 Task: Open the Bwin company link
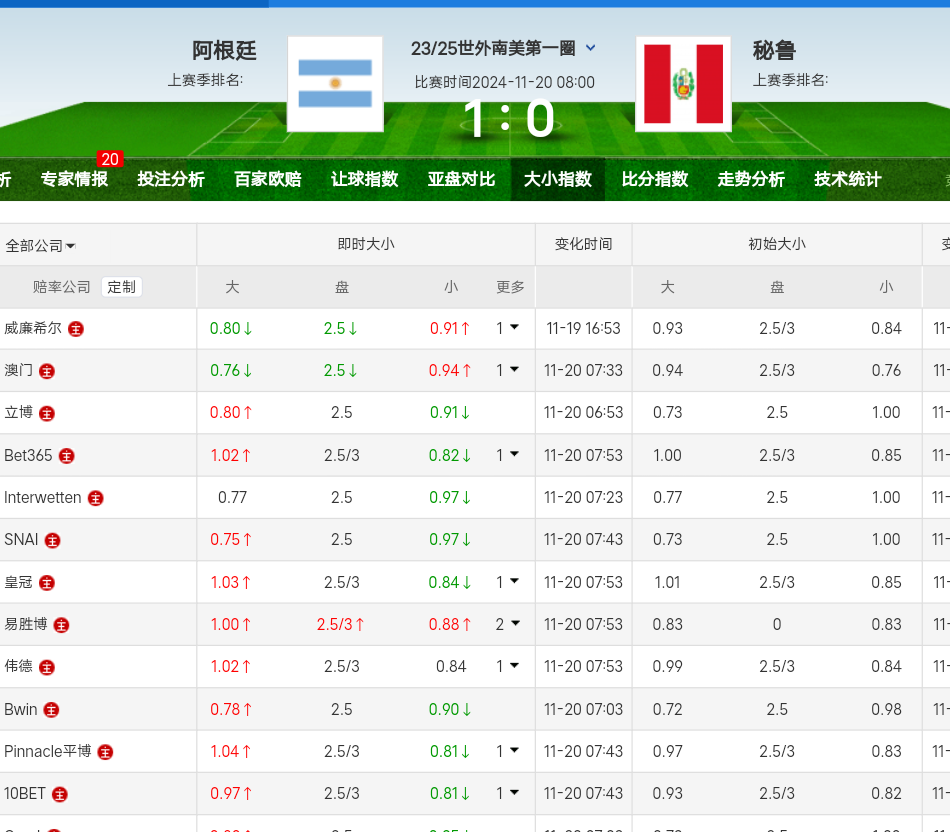click(x=21, y=709)
